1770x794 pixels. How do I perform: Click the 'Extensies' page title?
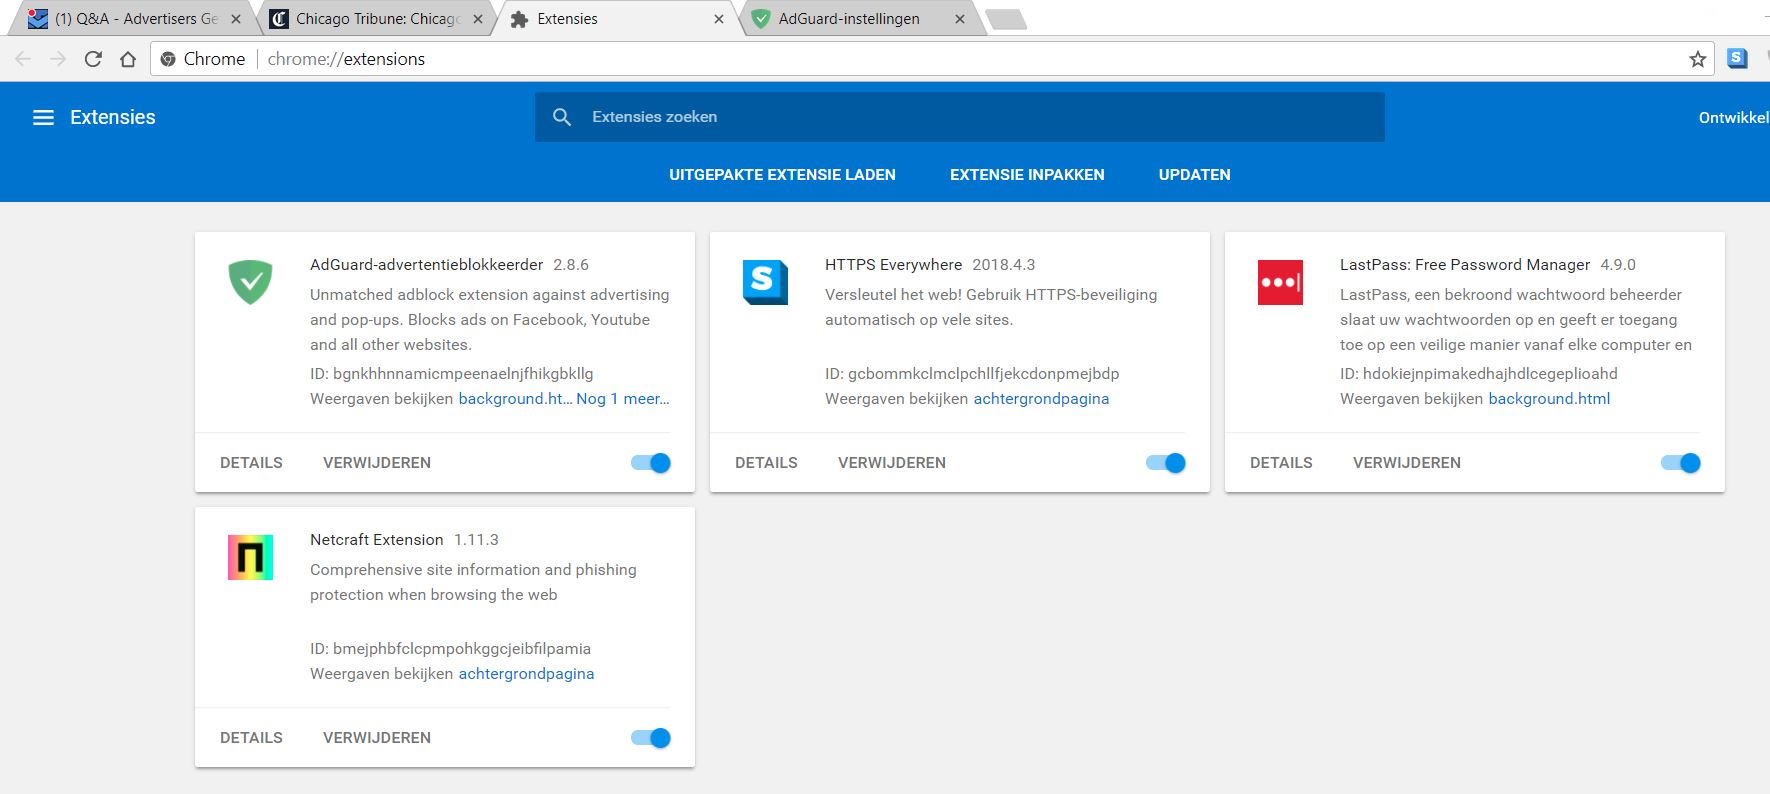[x=113, y=118]
